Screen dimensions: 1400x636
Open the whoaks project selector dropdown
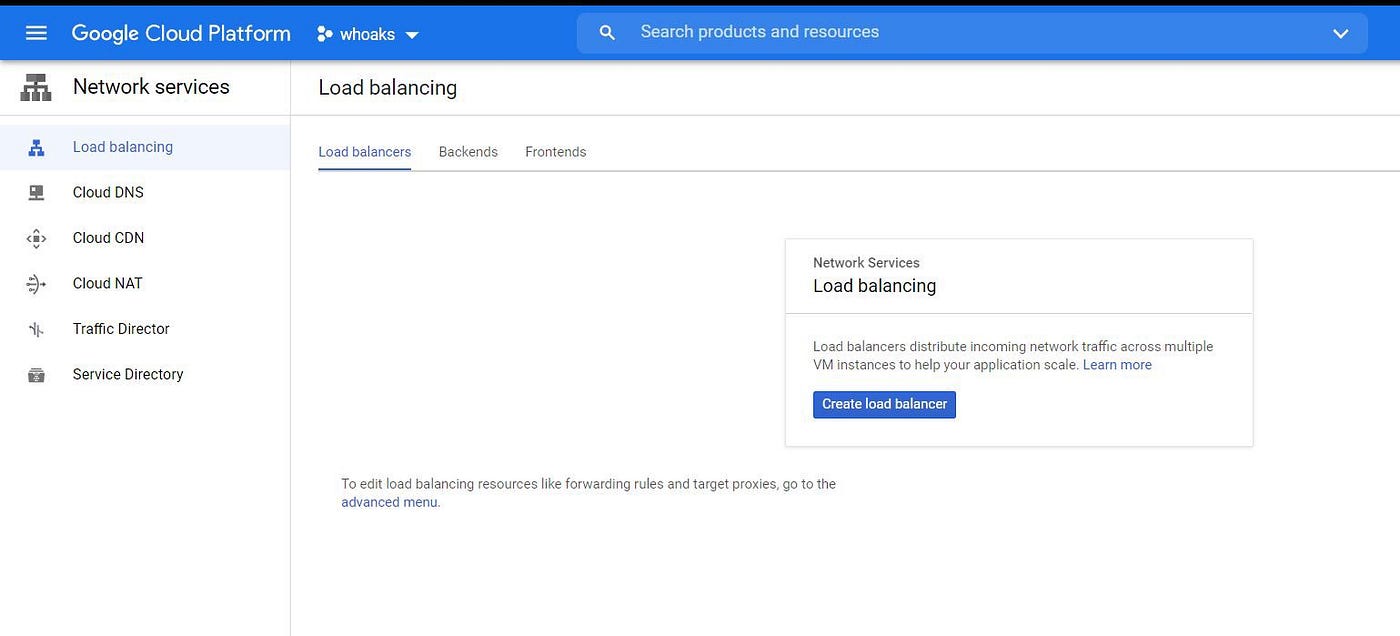[368, 34]
